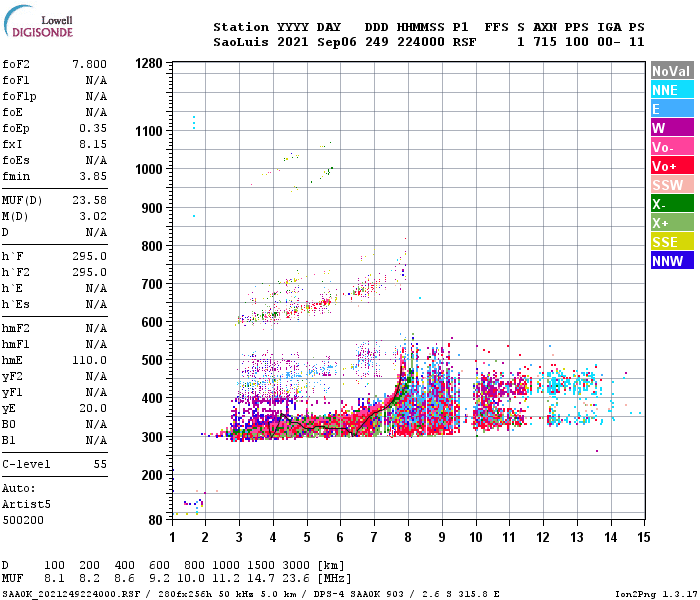Click the 15 MHz frequency axis label
The width and height of the screenshot is (700, 600).
tap(644, 537)
